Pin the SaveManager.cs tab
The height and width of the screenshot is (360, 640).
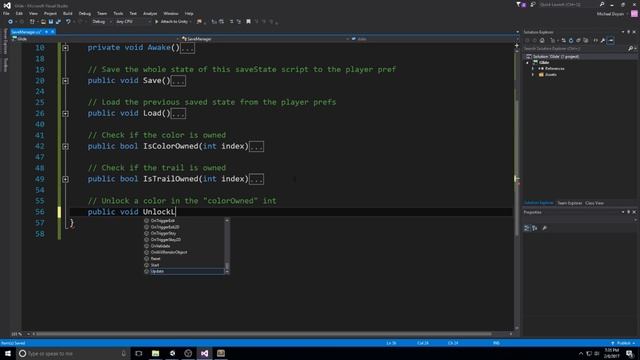point(47,32)
